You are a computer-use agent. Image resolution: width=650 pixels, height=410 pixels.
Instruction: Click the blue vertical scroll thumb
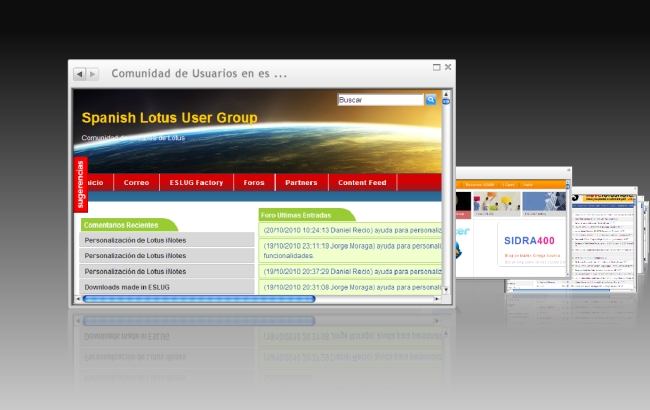coord(446,101)
